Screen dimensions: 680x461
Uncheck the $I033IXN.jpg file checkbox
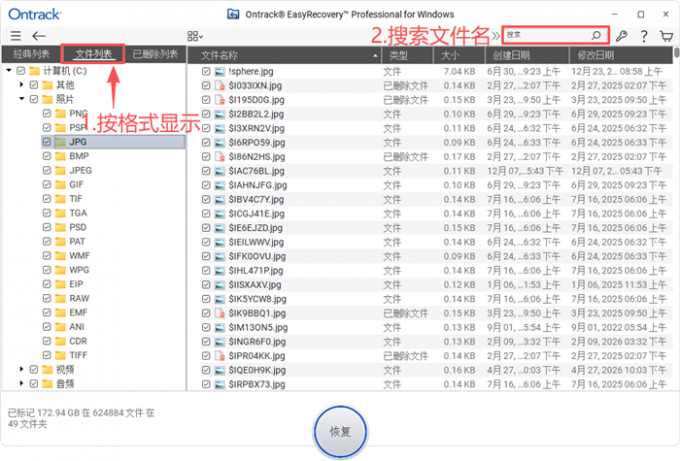206,85
